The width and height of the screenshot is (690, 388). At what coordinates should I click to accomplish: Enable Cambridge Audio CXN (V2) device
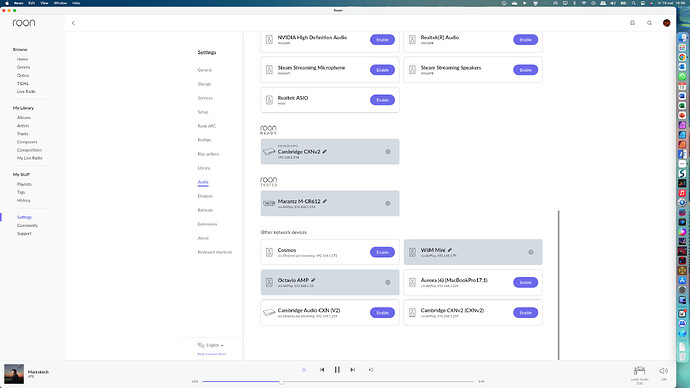point(382,313)
